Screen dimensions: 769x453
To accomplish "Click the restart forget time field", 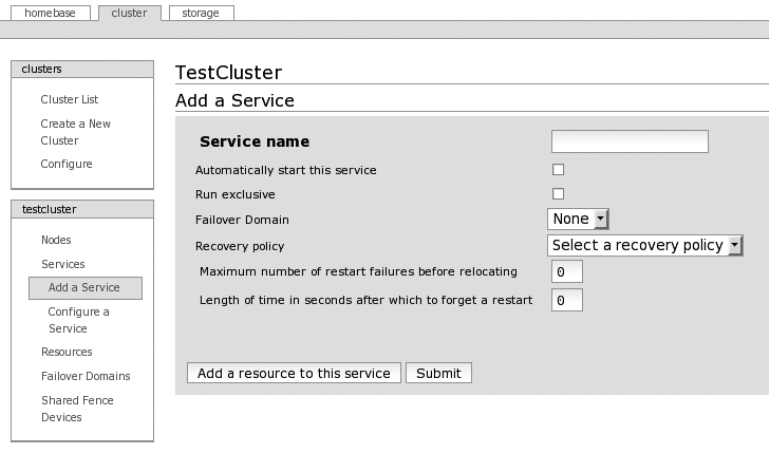I will coord(566,299).
